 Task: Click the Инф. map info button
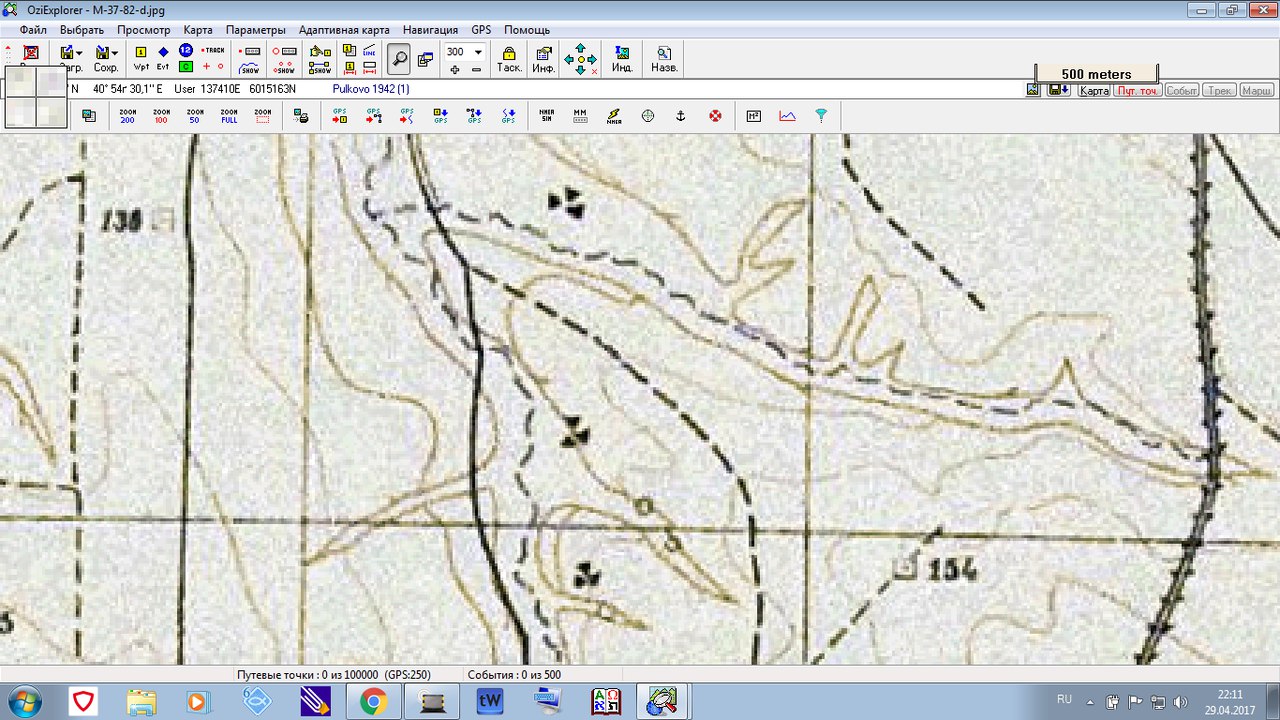[x=544, y=59]
